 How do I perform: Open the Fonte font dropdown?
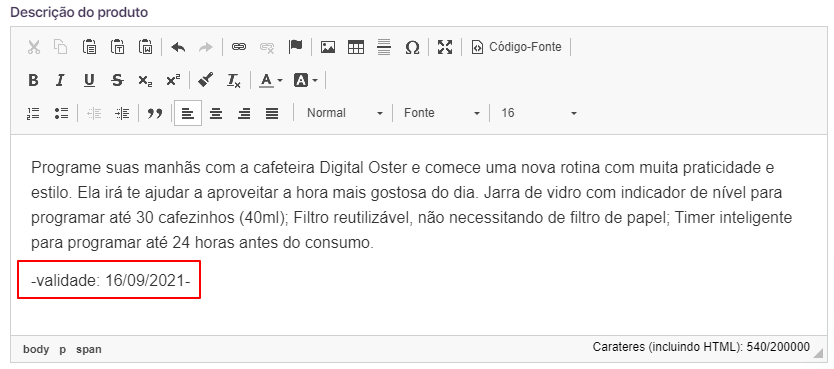[441, 113]
